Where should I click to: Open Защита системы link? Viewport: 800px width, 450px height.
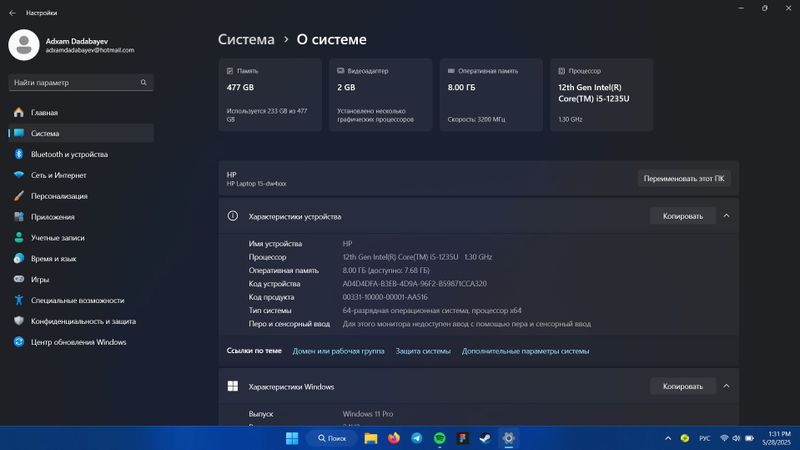(x=423, y=351)
